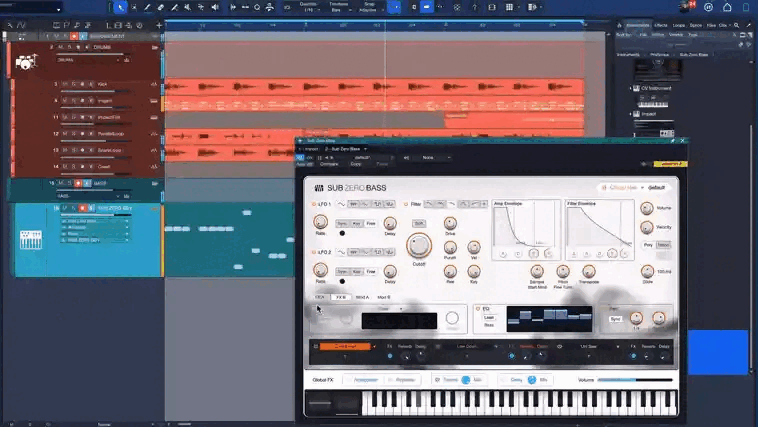Viewport: 758px width, 427px height.
Task: Expand Impact in browser tree
Action: click(630, 114)
